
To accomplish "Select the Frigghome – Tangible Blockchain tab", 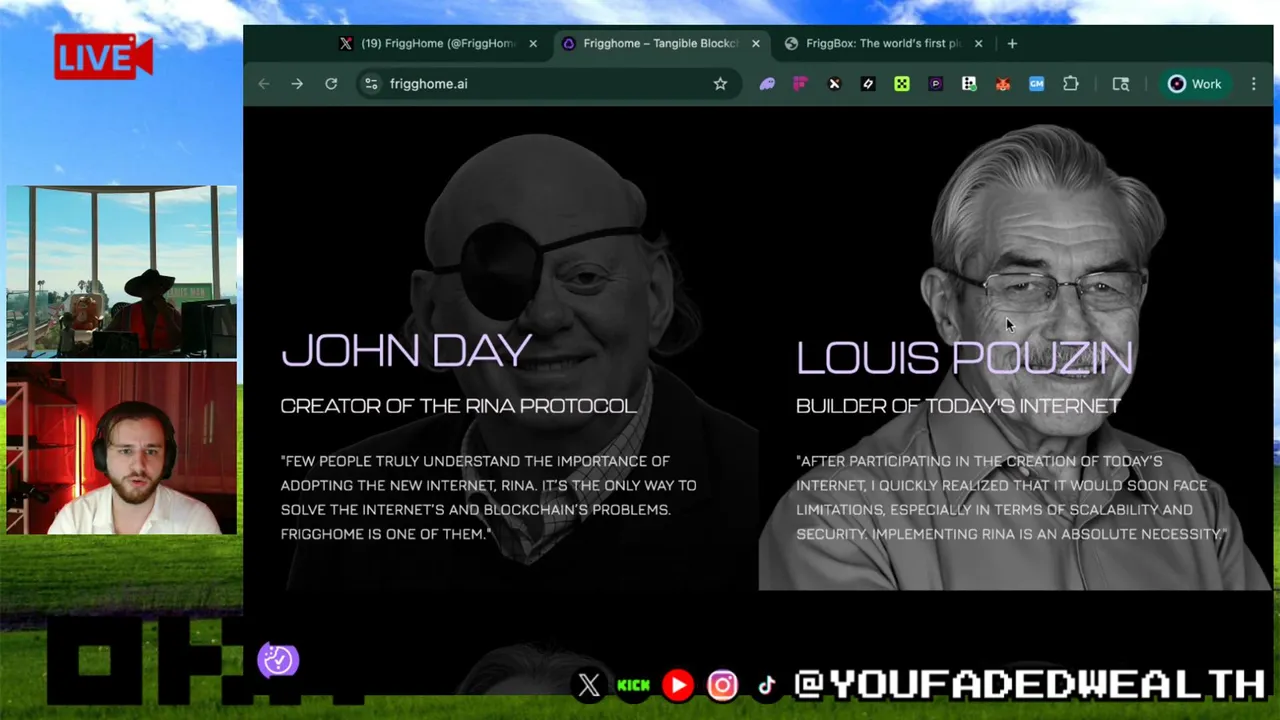I will pyautogui.click(x=660, y=43).
